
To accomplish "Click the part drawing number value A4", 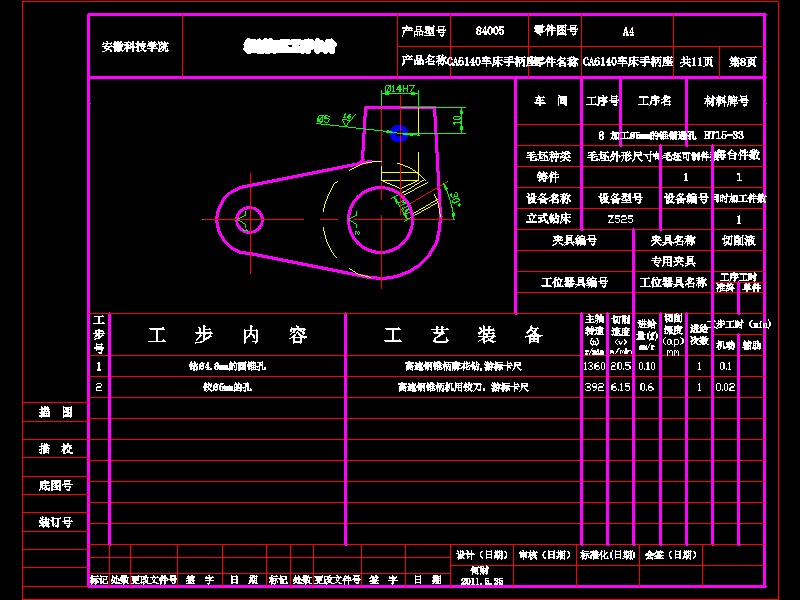I will pyautogui.click(x=628, y=32).
